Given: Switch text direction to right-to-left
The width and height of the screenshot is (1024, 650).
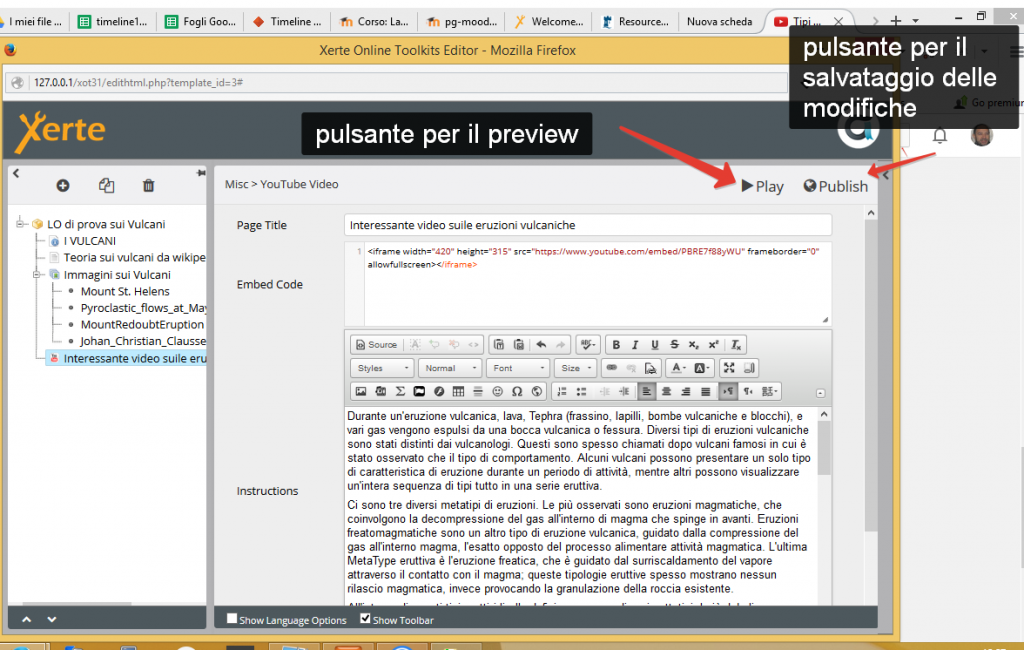Looking at the screenshot, I should [x=748, y=391].
